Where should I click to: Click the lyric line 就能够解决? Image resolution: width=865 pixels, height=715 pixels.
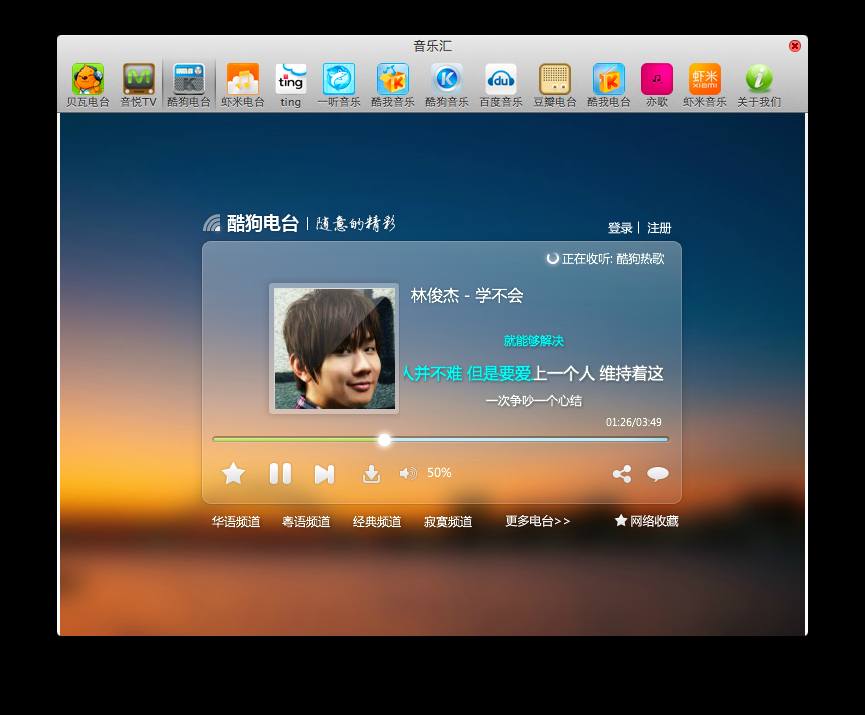point(533,341)
